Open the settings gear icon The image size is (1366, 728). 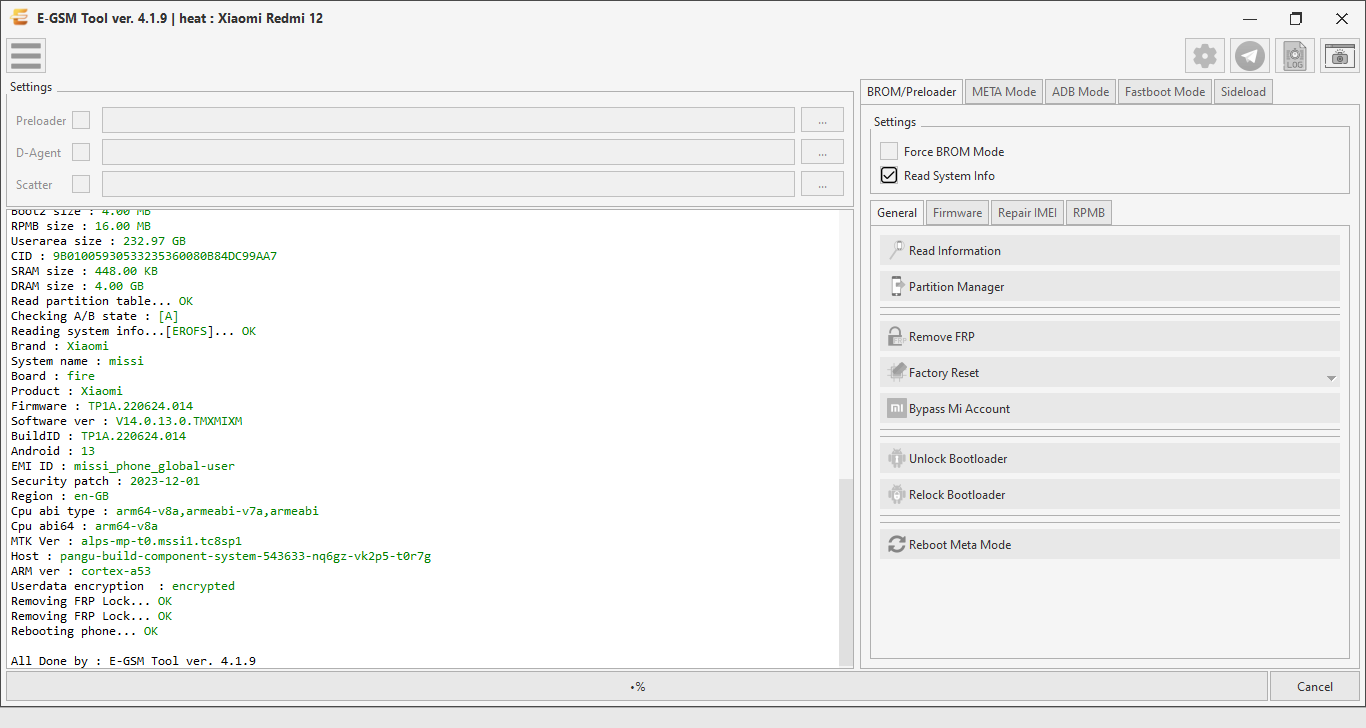pos(1205,56)
